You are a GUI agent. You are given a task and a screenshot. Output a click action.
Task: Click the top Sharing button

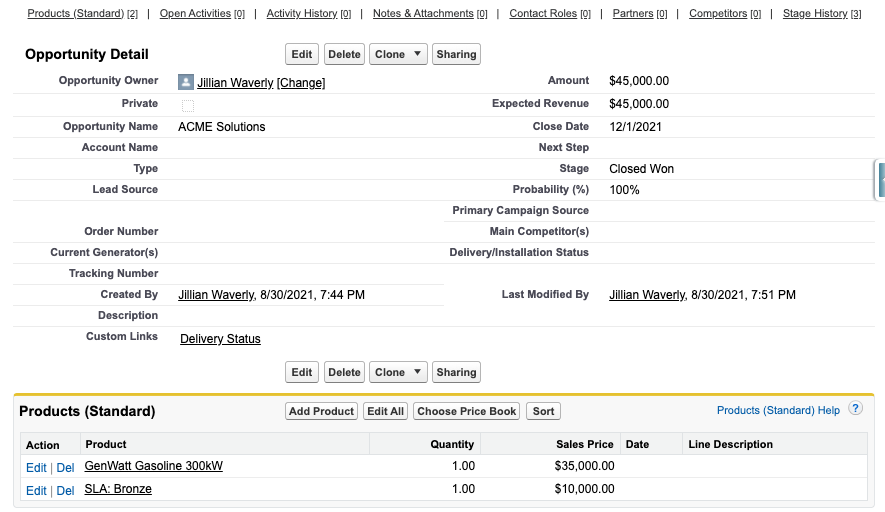(x=456, y=54)
